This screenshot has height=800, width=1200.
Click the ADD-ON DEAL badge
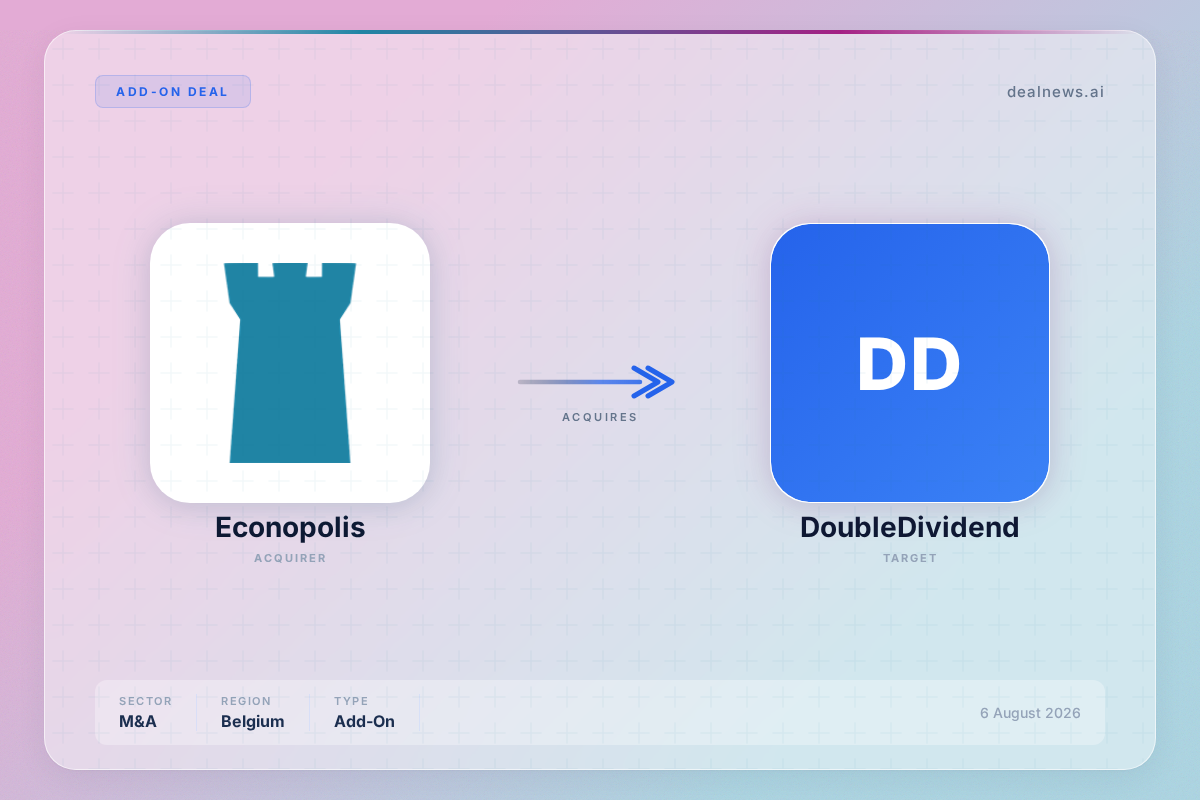[x=173, y=91]
